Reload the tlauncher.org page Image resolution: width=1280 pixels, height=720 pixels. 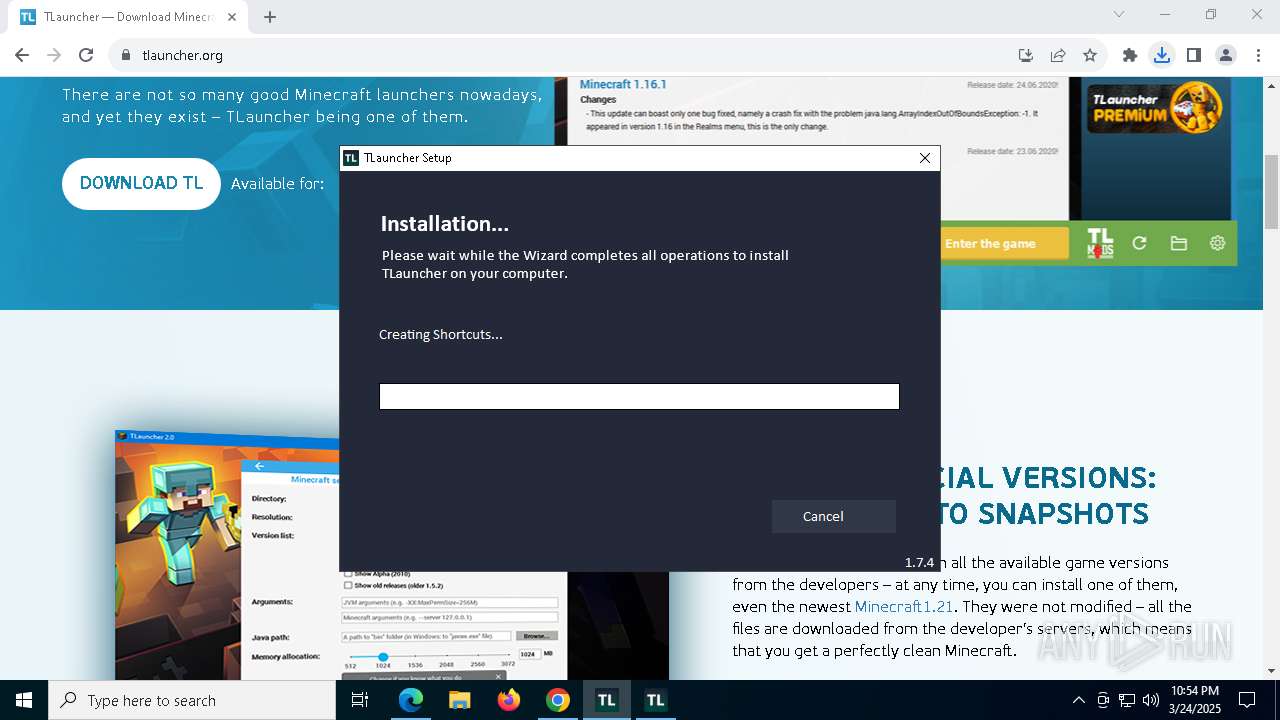pos(86,55)
